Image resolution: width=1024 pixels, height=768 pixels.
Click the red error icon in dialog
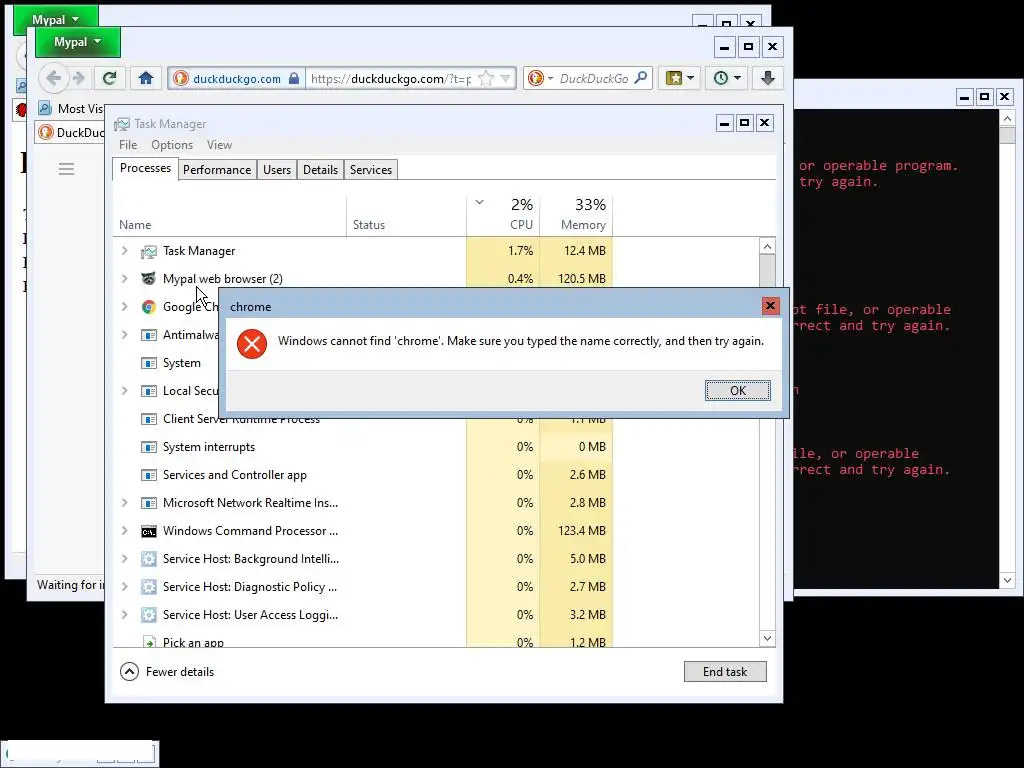coord(252,344)
